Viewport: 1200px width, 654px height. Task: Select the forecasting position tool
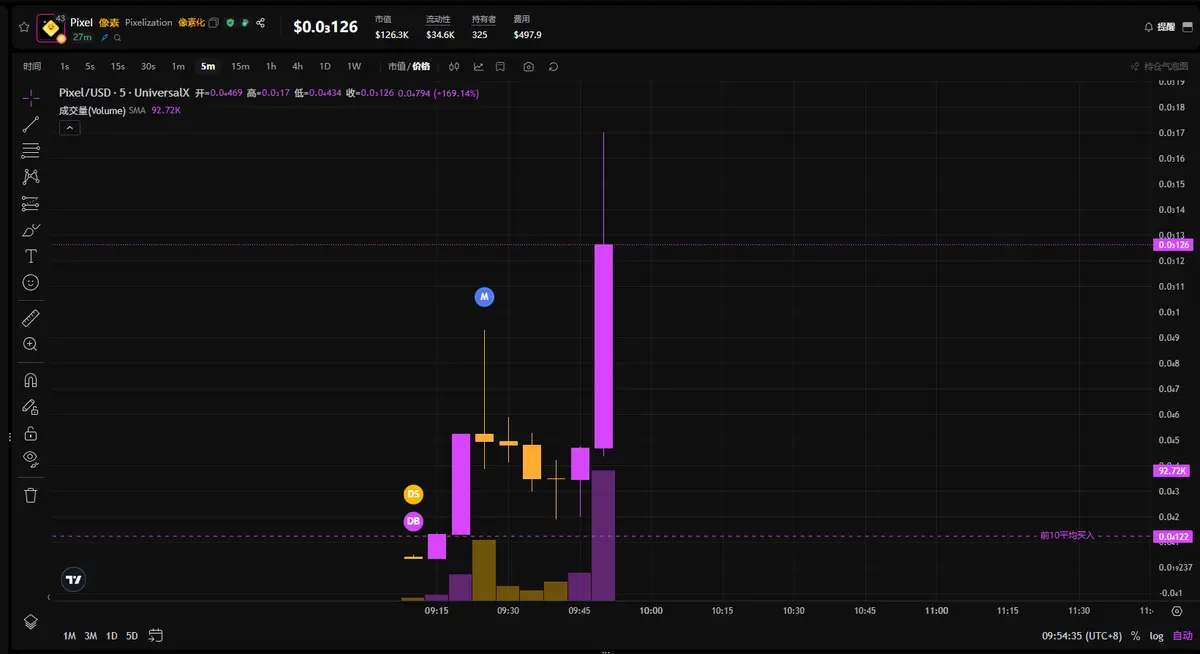31,203
